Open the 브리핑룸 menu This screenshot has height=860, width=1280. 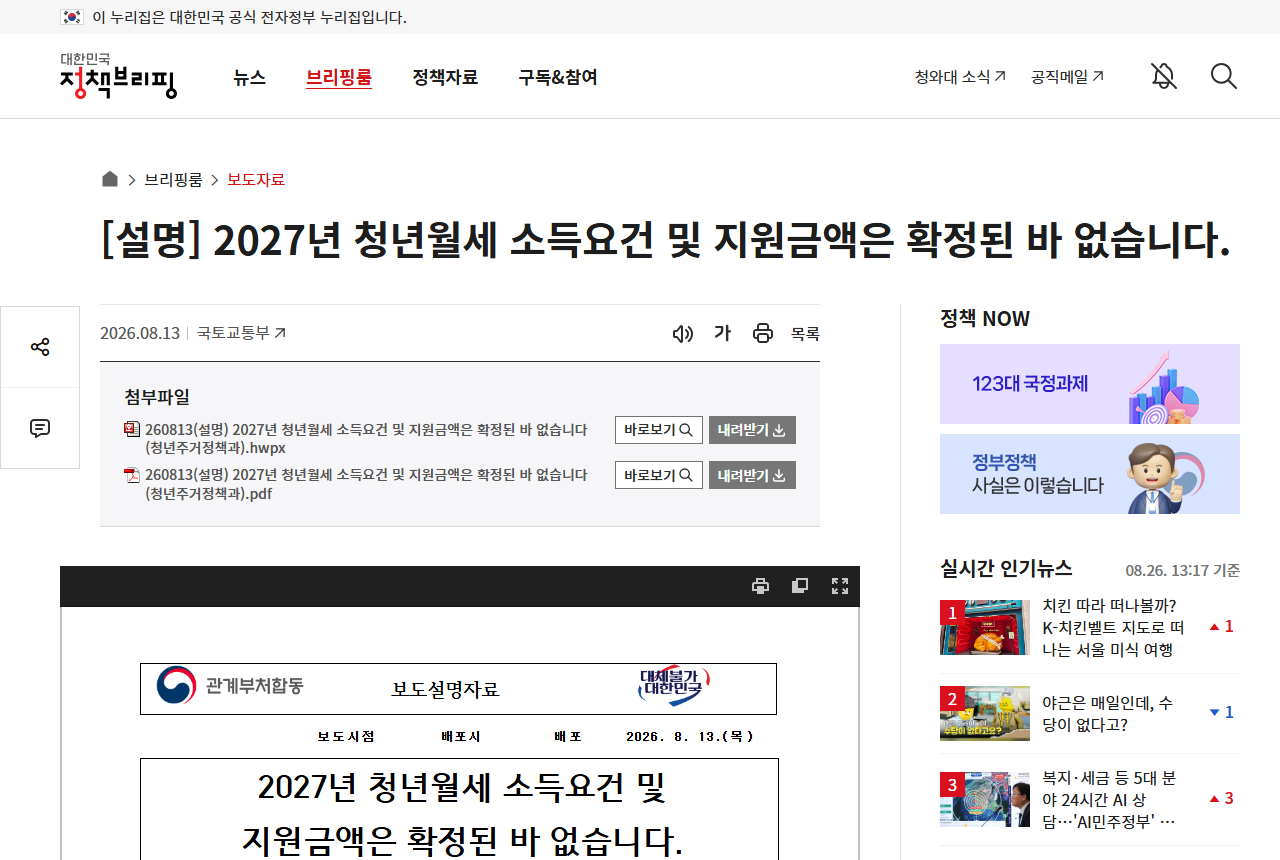click(339, 77)
